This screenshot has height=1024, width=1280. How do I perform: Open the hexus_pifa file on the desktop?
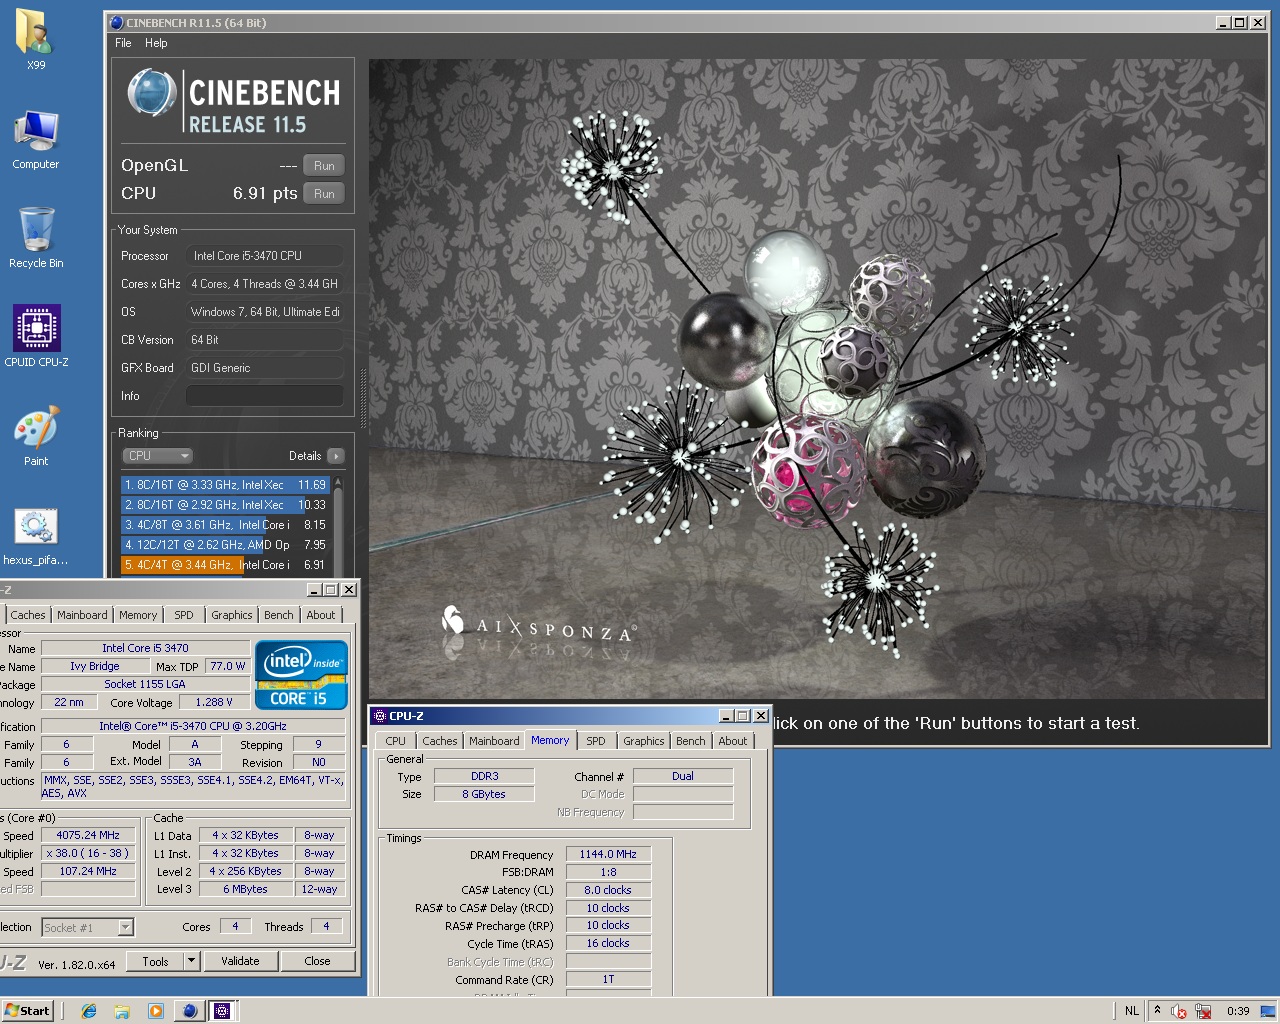tap(36, 536)
